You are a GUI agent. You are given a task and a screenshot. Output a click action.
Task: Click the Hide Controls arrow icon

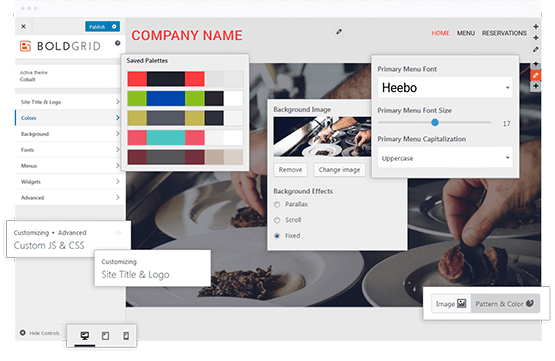coord(23,333)
